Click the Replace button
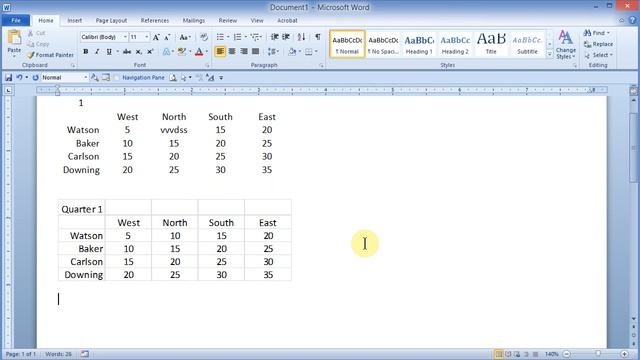Image resolution: width=640 pixels, height=360 pixels. click(x=598, y=44)
